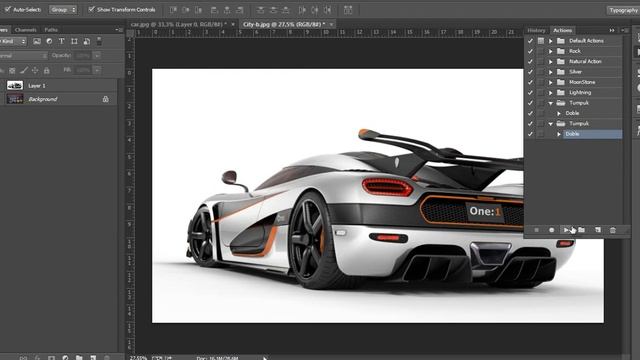Open the Fill slider arrow

pyautogui.click(x=97, y=70)
